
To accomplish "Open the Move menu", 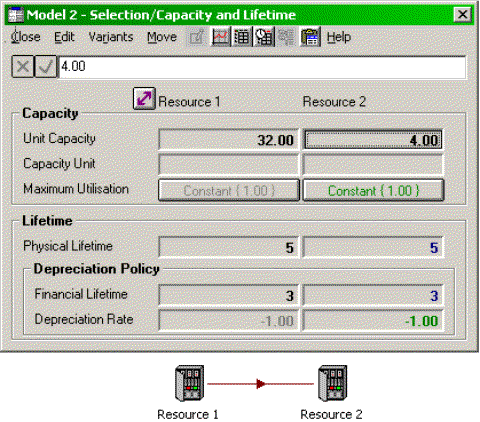I will (x=162, y=37).
